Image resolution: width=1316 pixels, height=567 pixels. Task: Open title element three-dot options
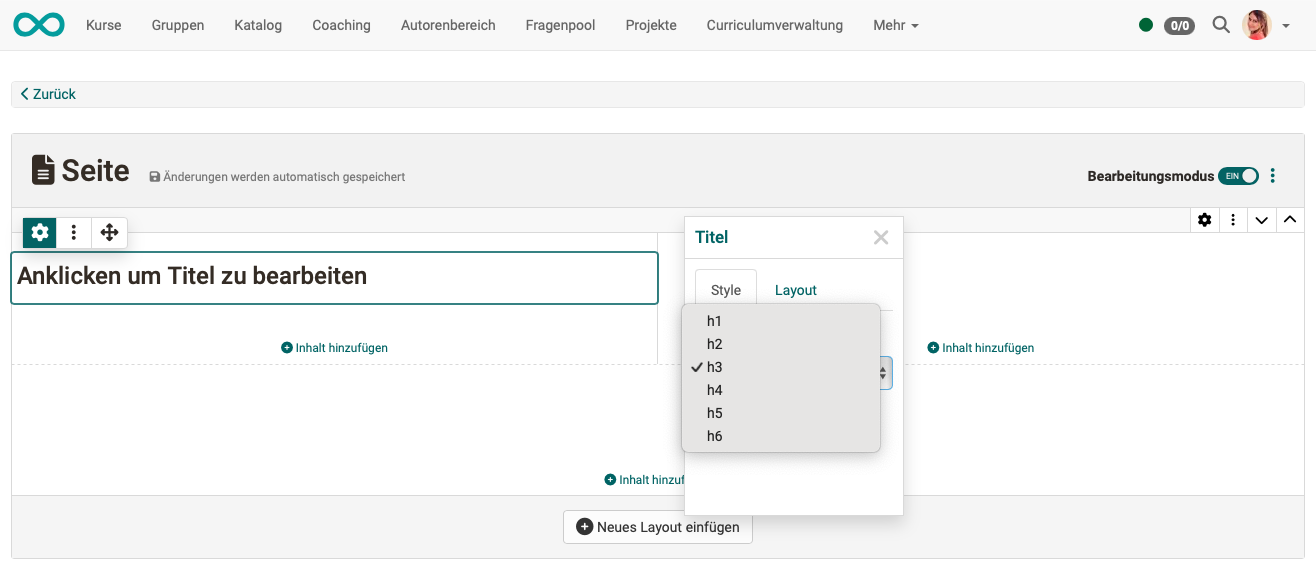tap(74, 232)
